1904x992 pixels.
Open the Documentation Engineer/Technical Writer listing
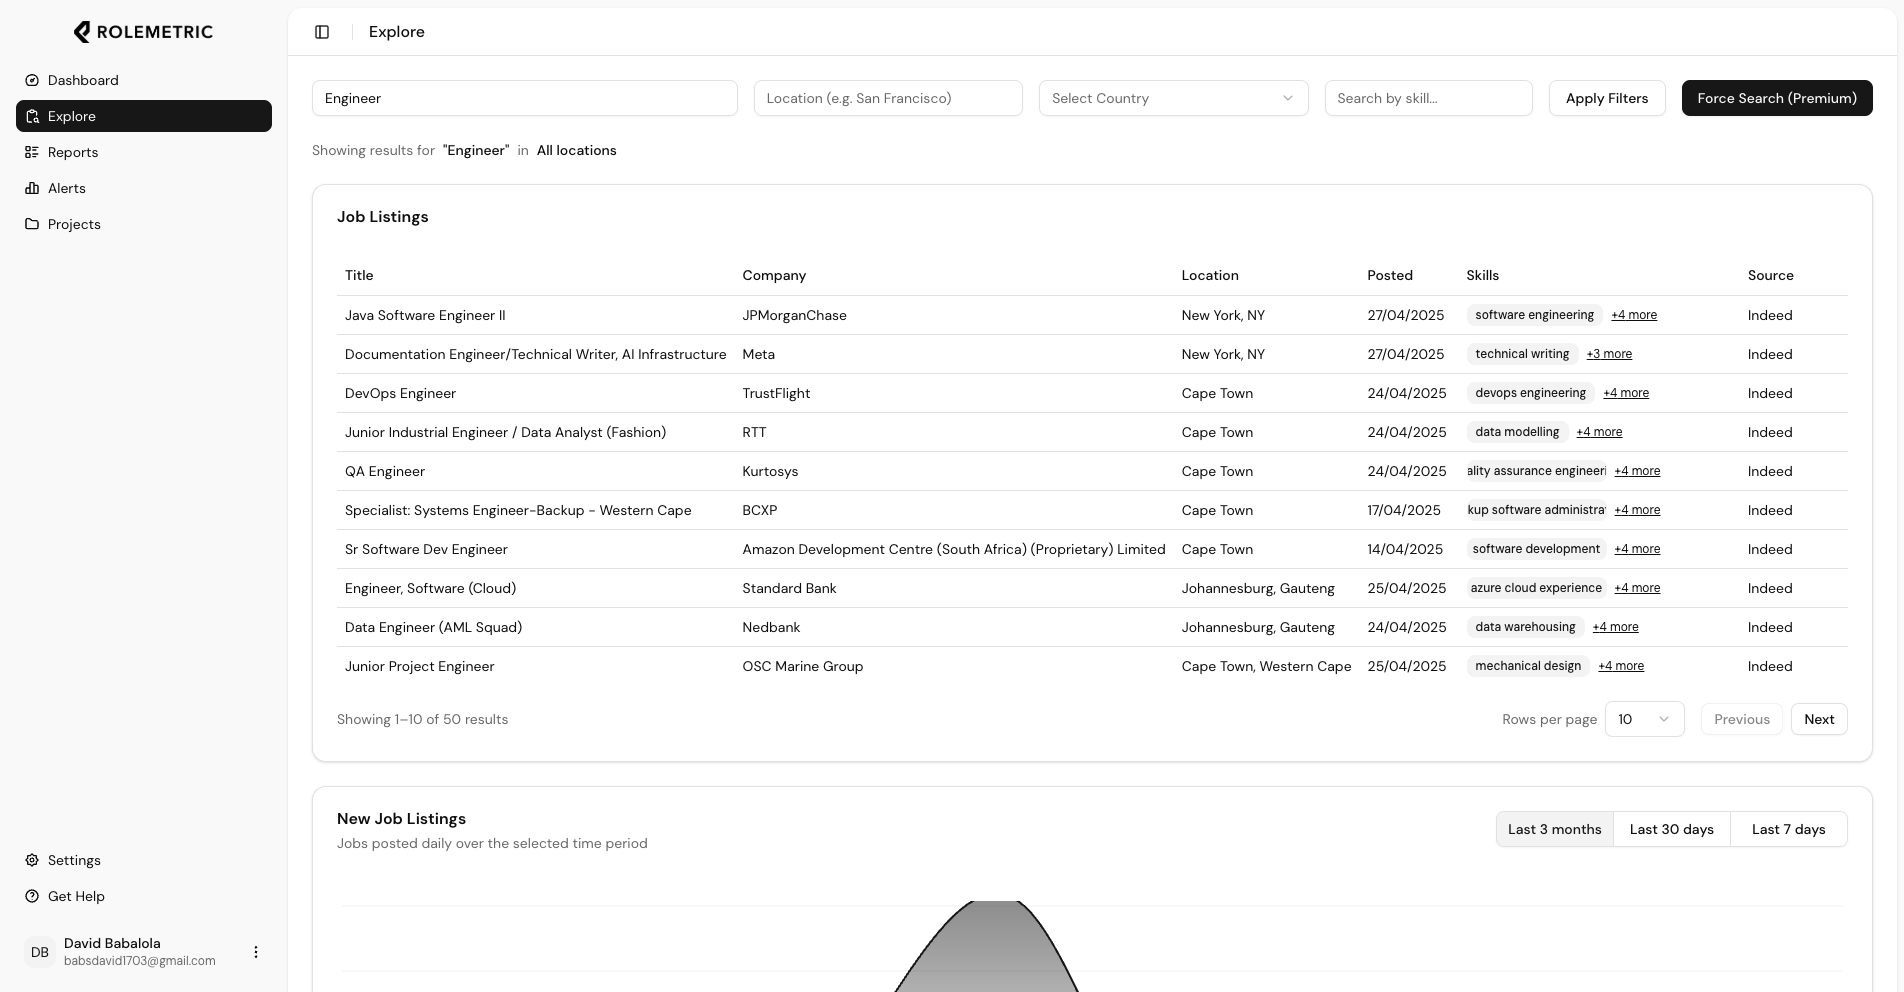point(535,354)
